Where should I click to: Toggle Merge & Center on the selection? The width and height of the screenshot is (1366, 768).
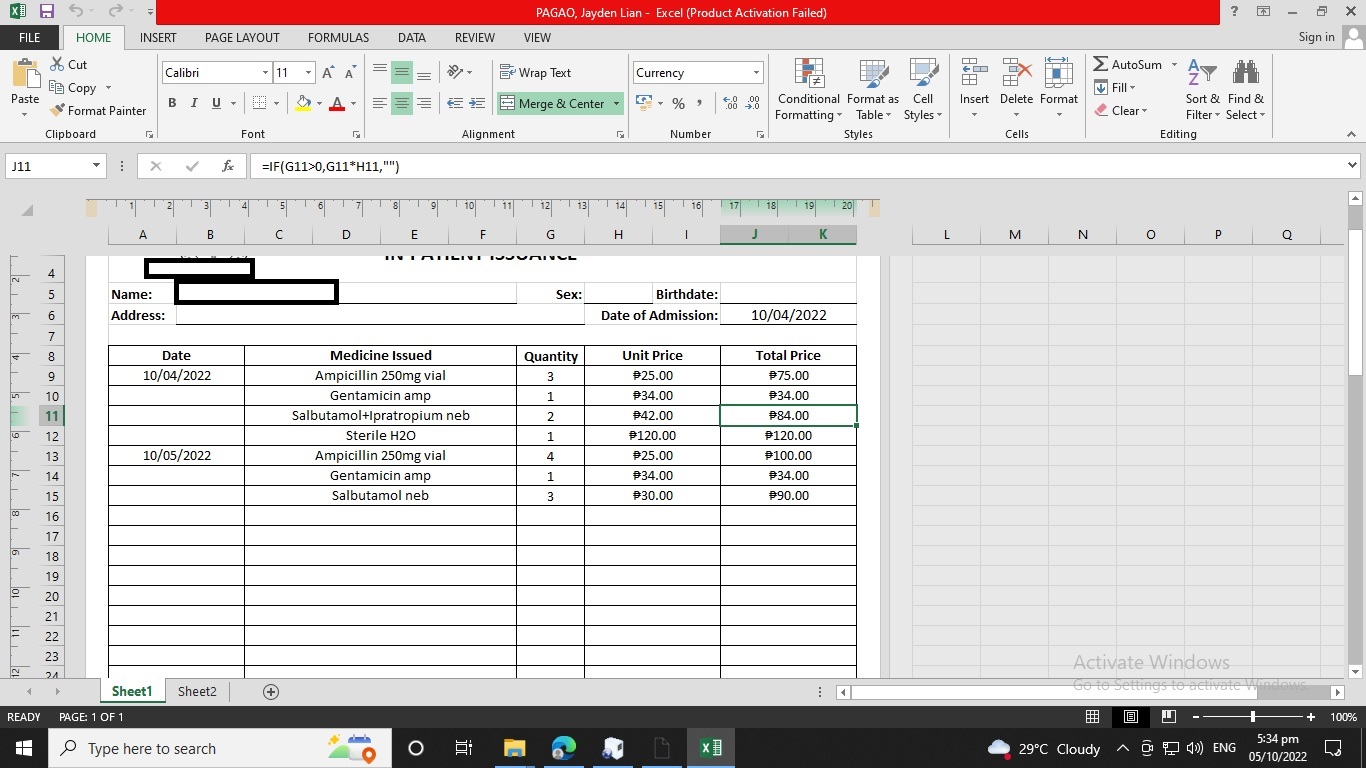(x=552, y=103)
